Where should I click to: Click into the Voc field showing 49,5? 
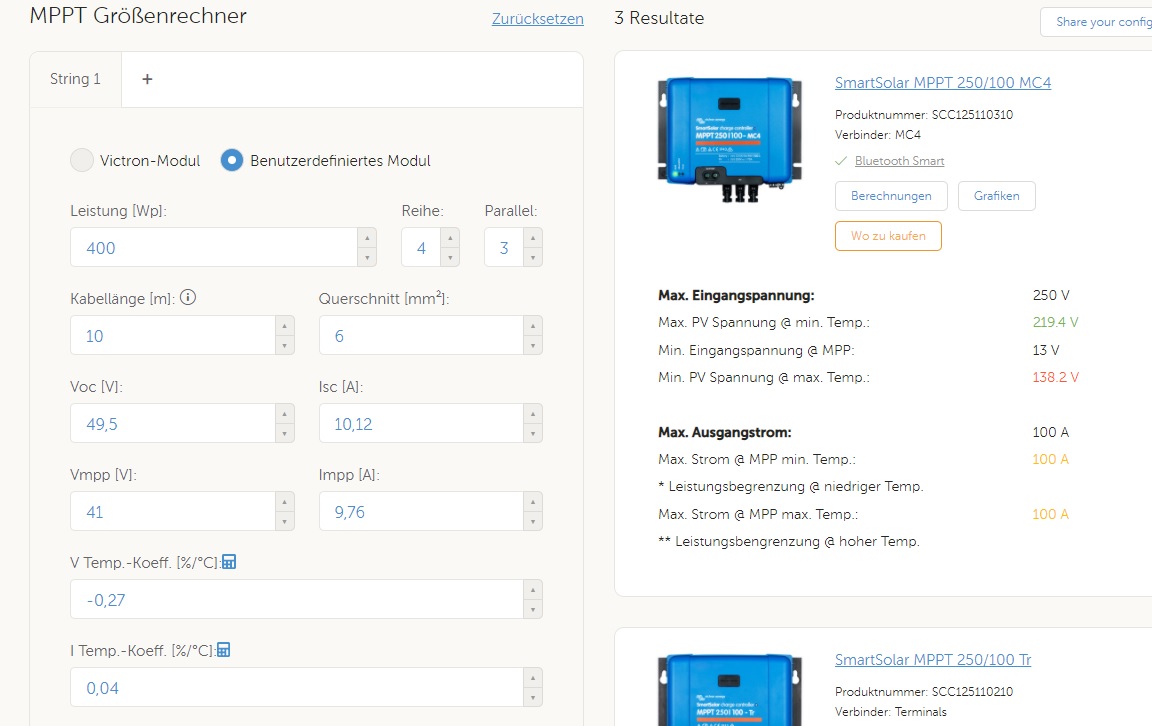pos(173,424)
